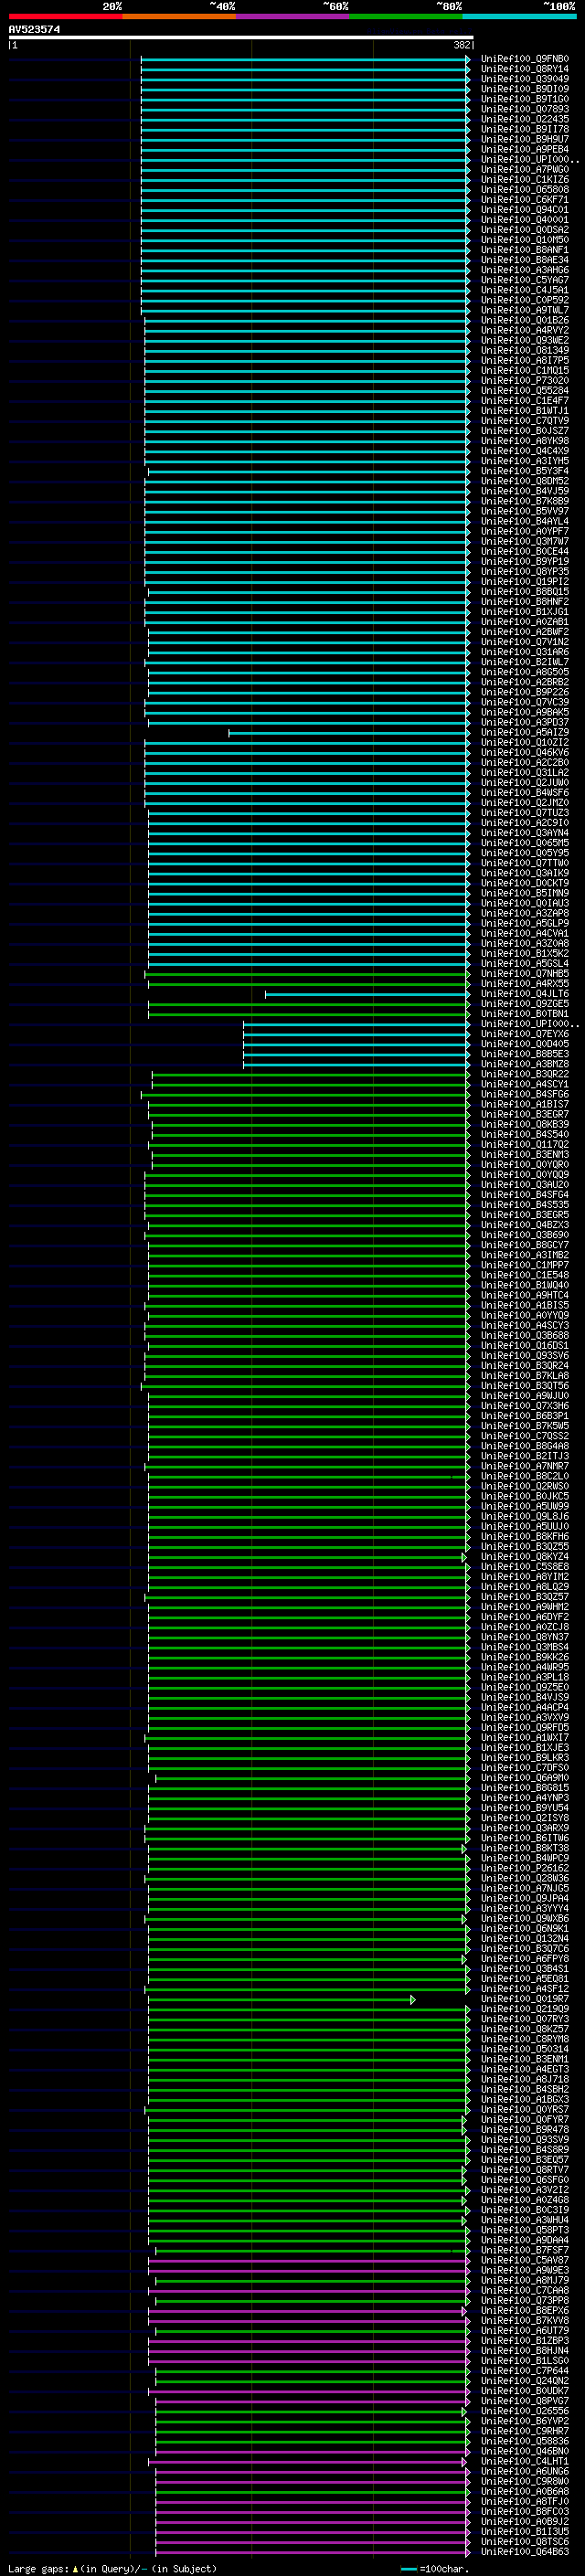Select label UniRef100_B8ANF1

[525, 250]
